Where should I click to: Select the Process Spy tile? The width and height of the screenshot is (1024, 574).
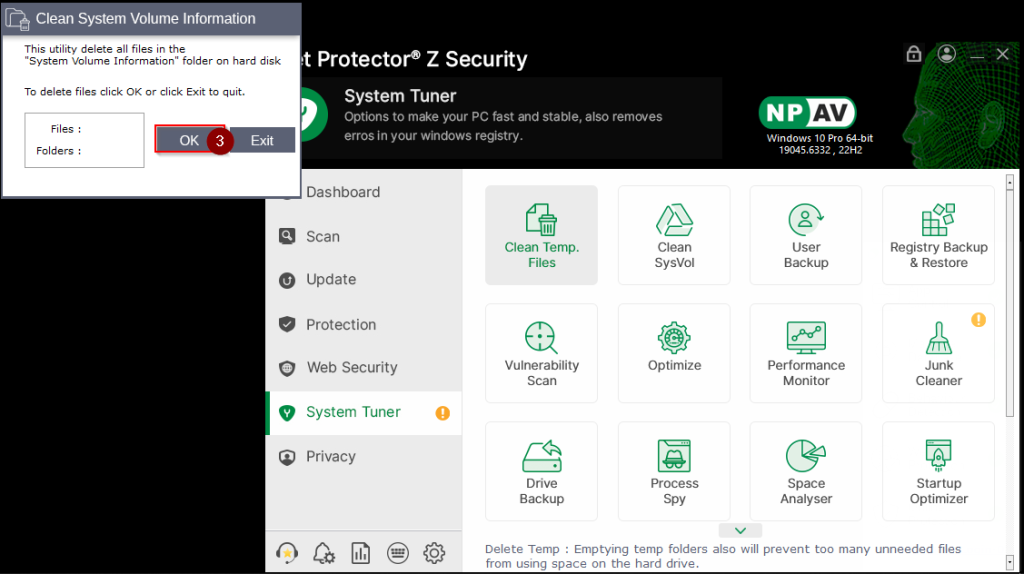tap(674, 471)
